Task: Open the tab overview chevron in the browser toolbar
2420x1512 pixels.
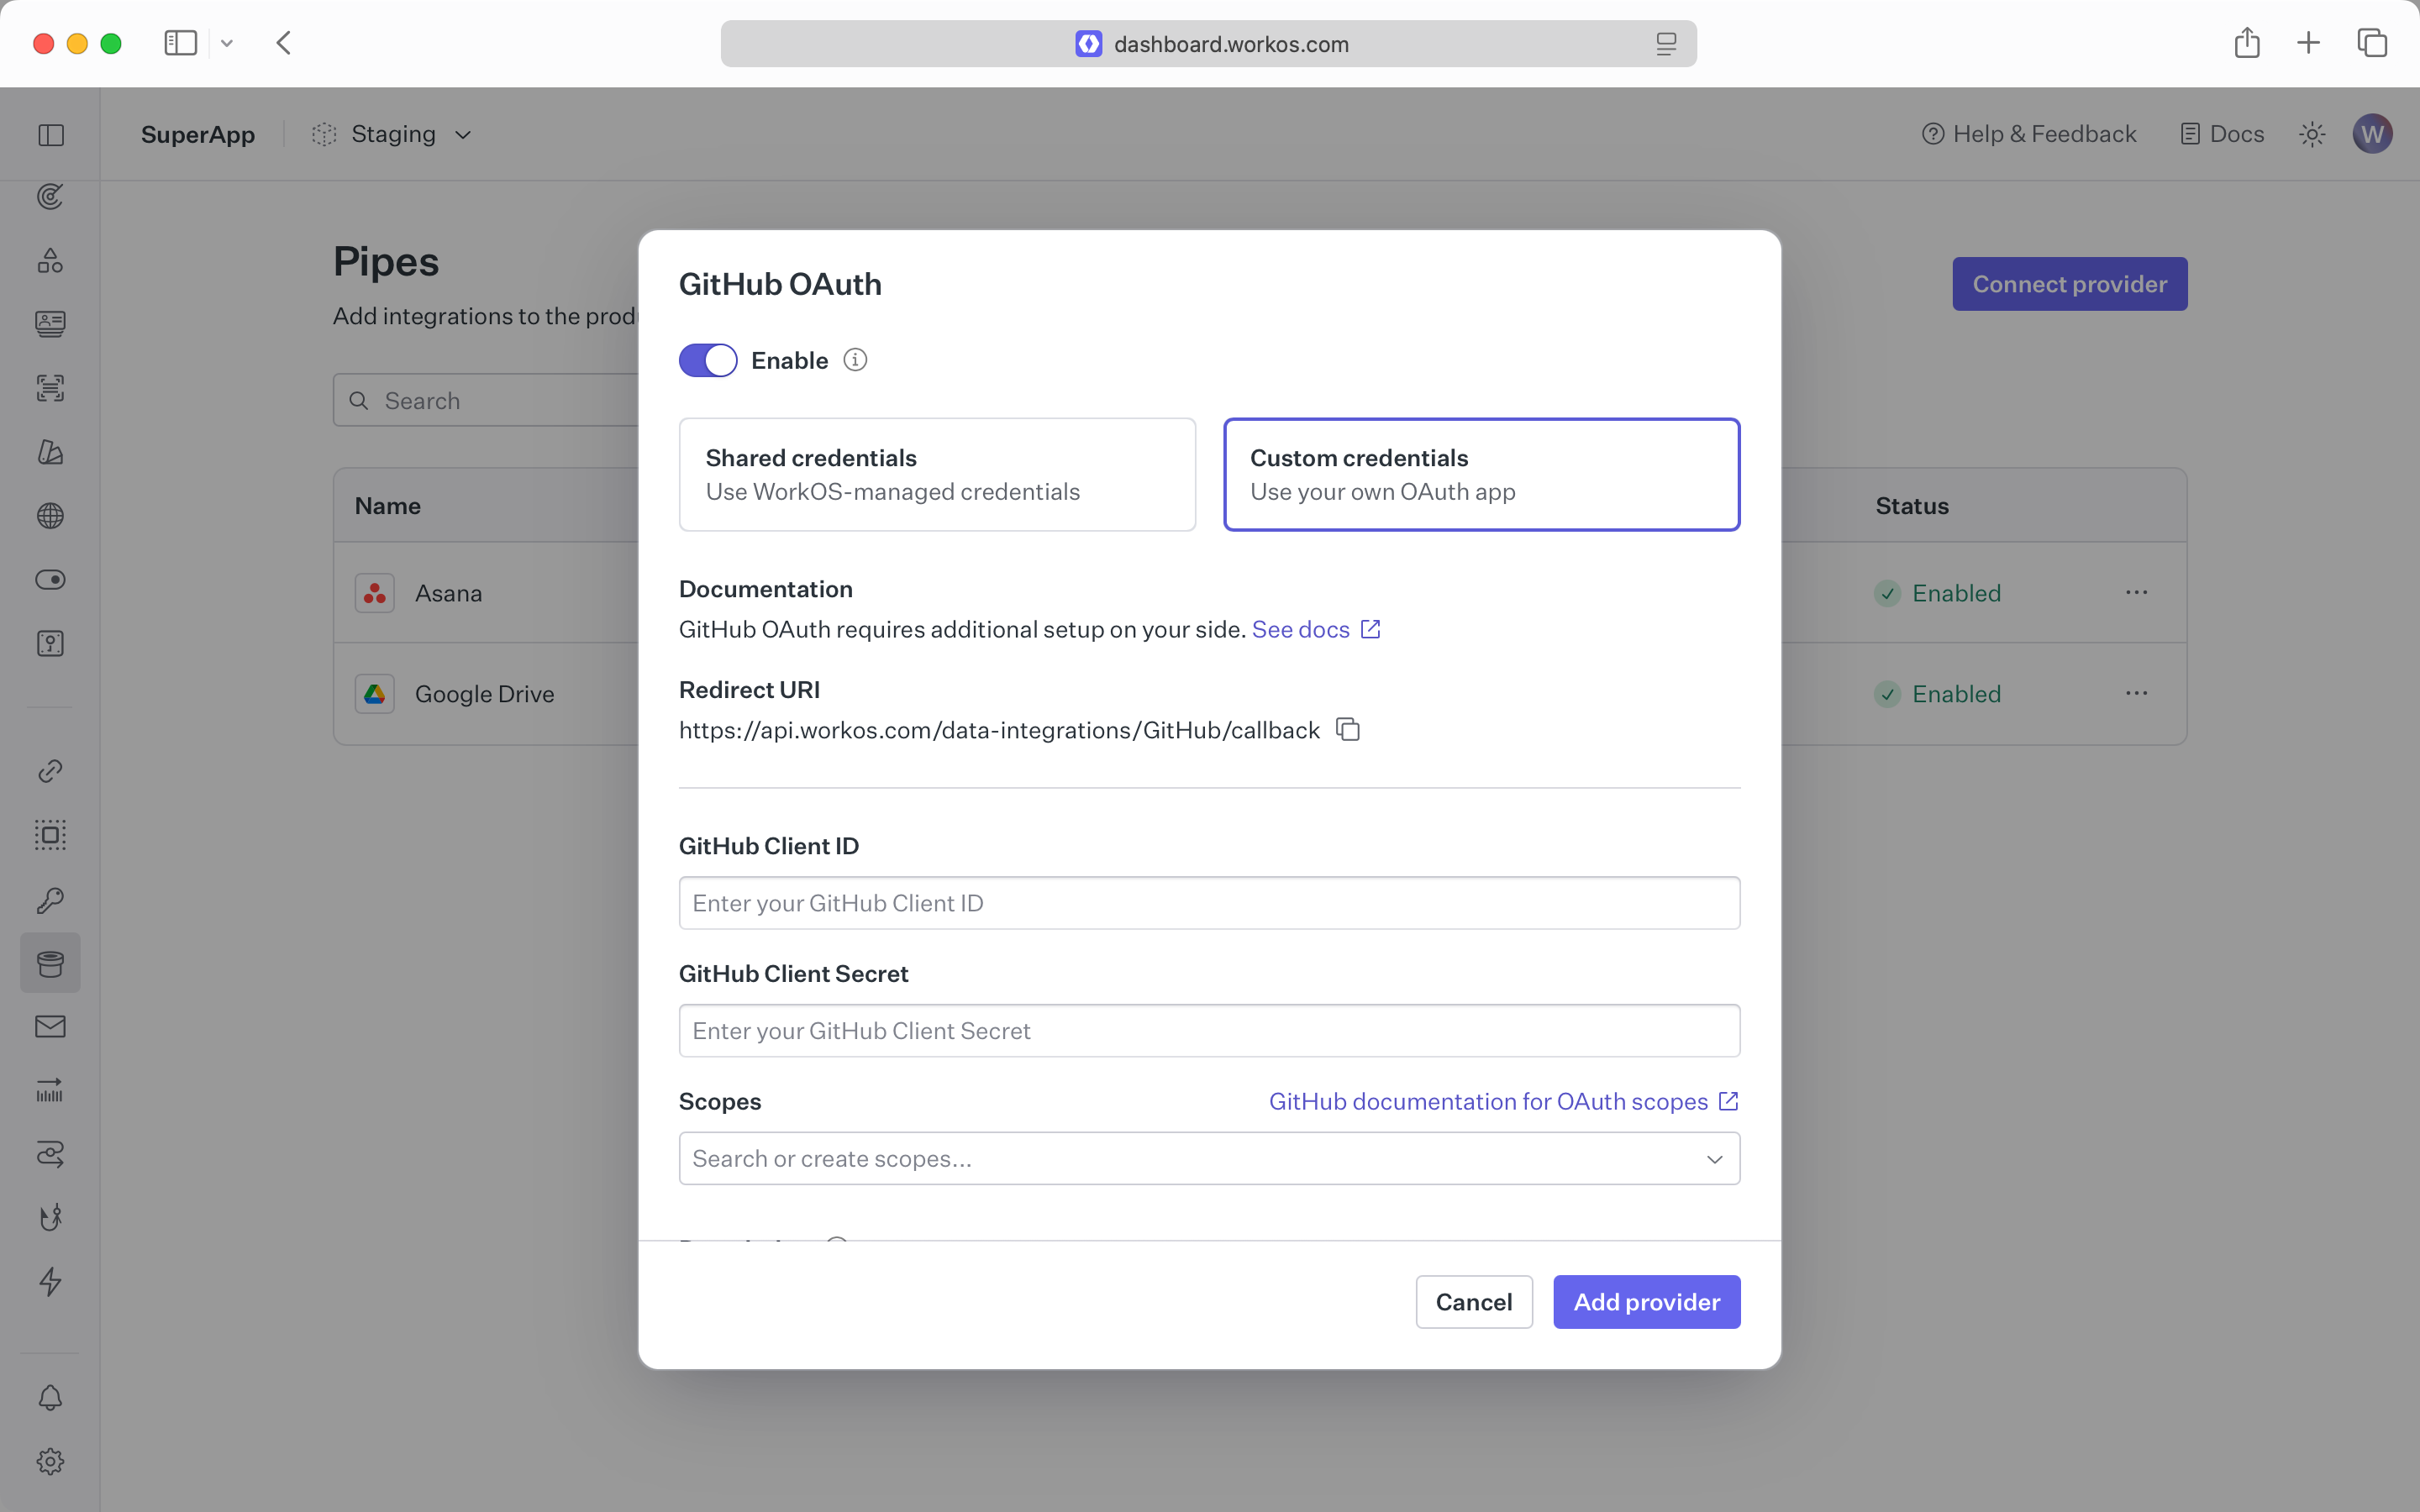Action: point(227,43)
